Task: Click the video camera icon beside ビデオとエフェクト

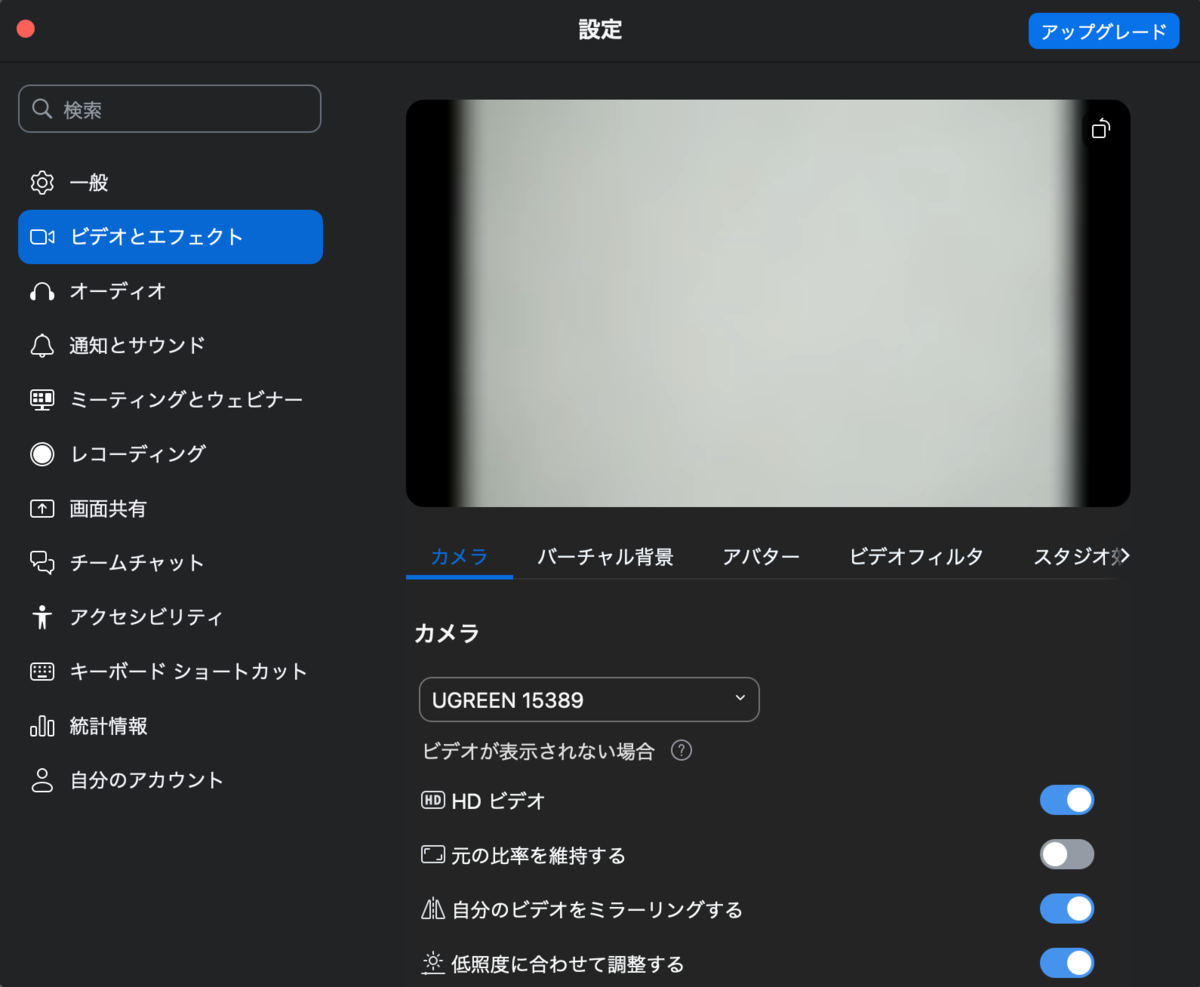Action: [42, 237]
